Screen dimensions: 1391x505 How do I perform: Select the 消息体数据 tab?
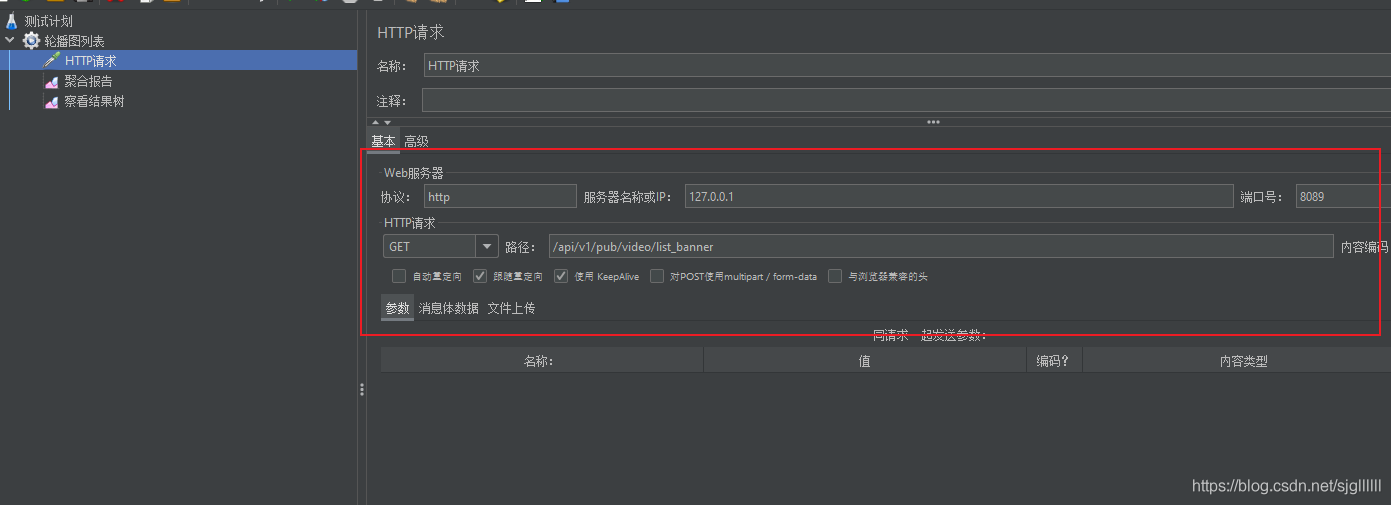click(x=448, y=308)
